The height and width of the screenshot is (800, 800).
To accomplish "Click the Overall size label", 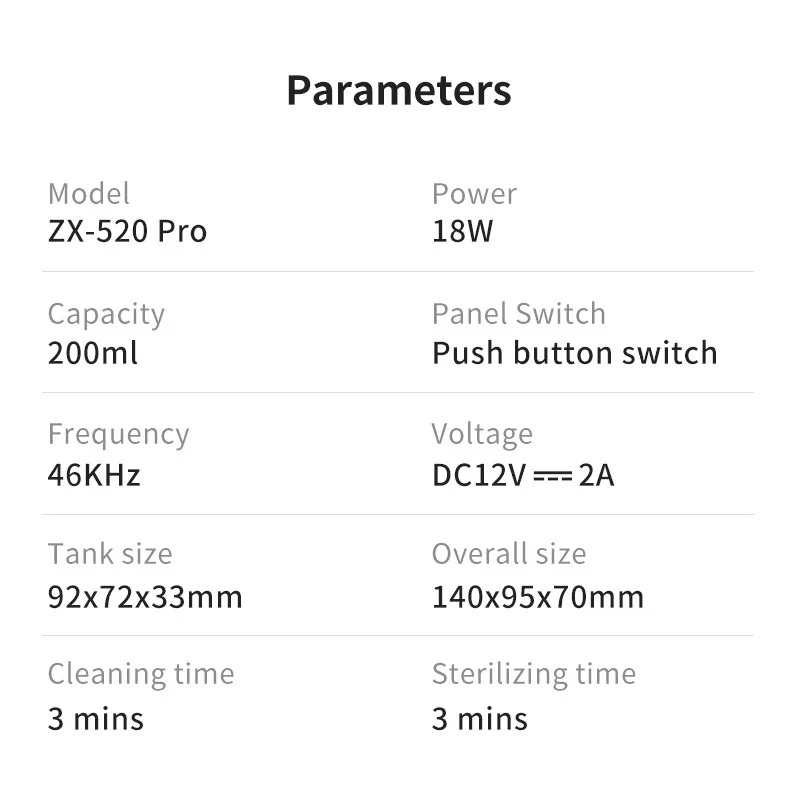I will (509, 554).
